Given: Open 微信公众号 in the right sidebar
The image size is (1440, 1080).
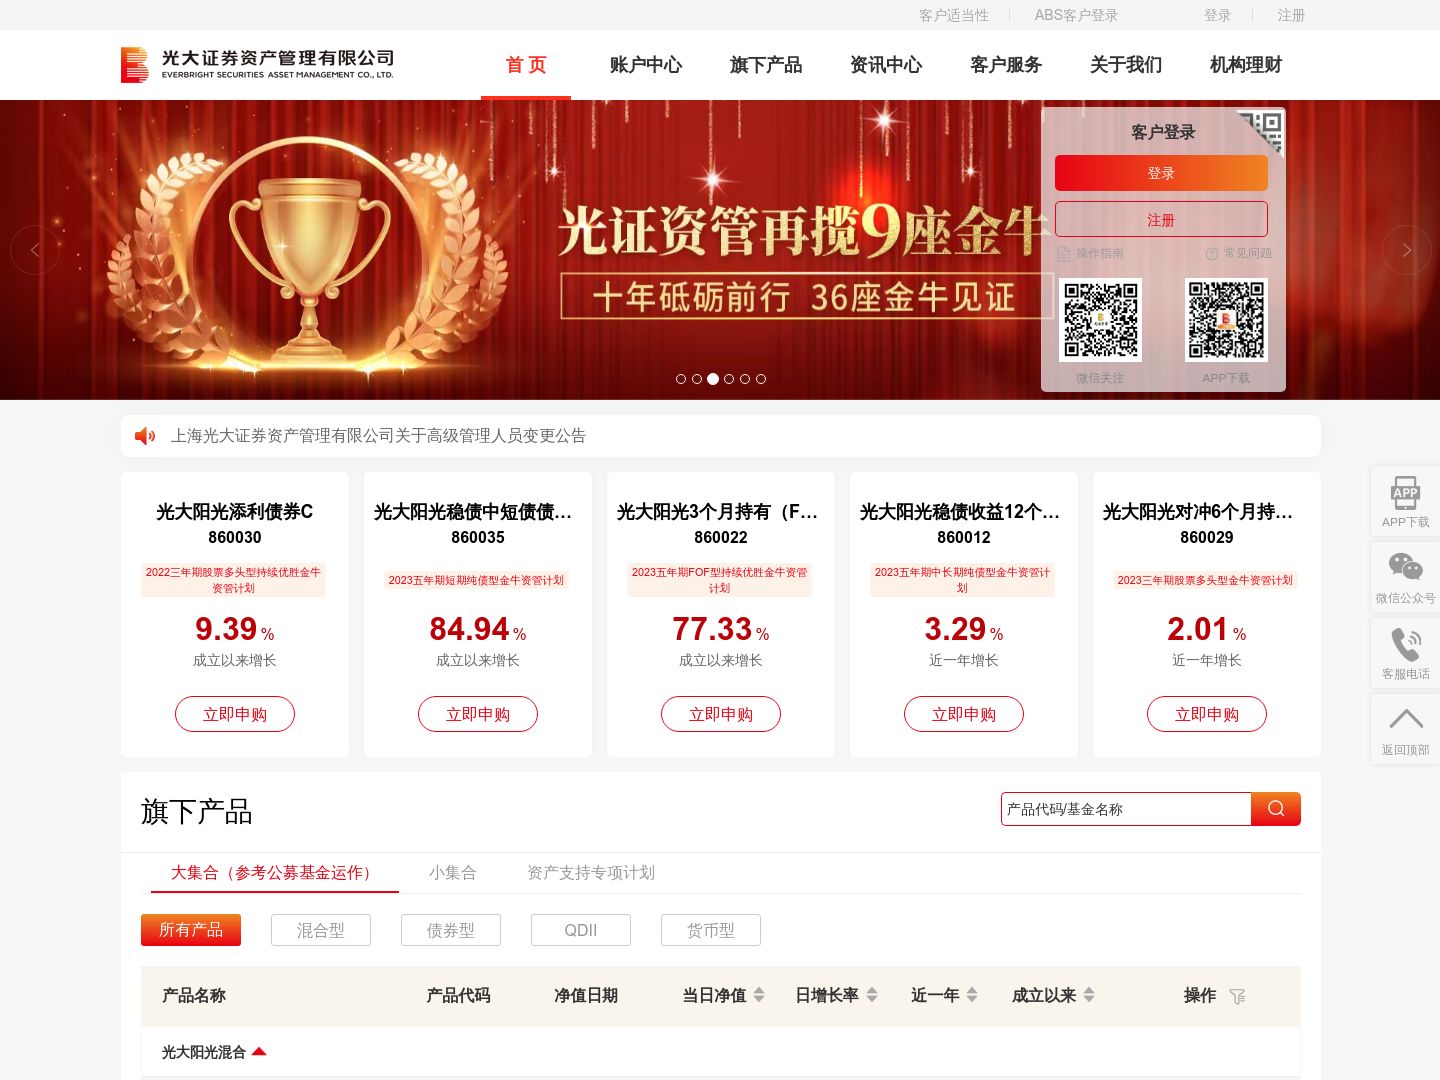Looking at the screenshot, I should point(1405,578).
